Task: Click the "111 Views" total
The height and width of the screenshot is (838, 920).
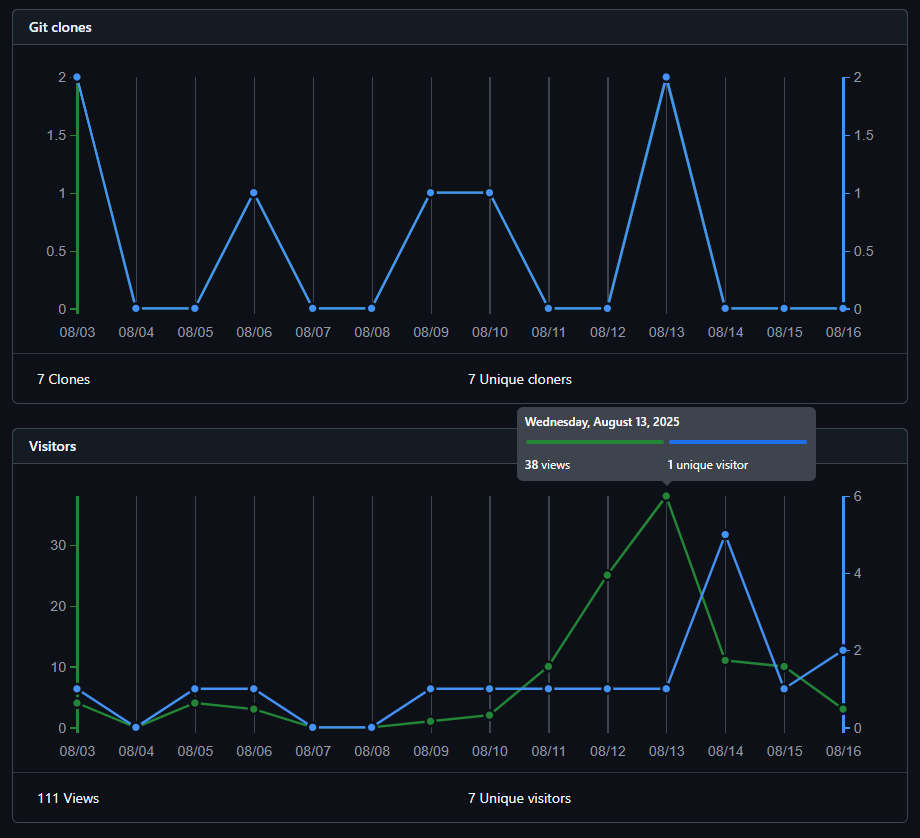Action: 68,798
